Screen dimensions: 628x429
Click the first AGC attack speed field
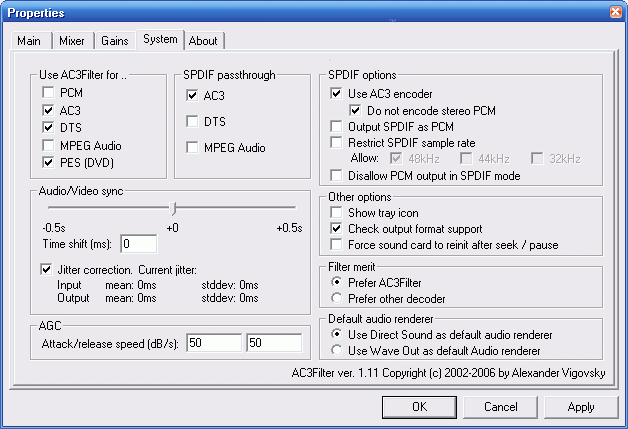tap(212, 343)
